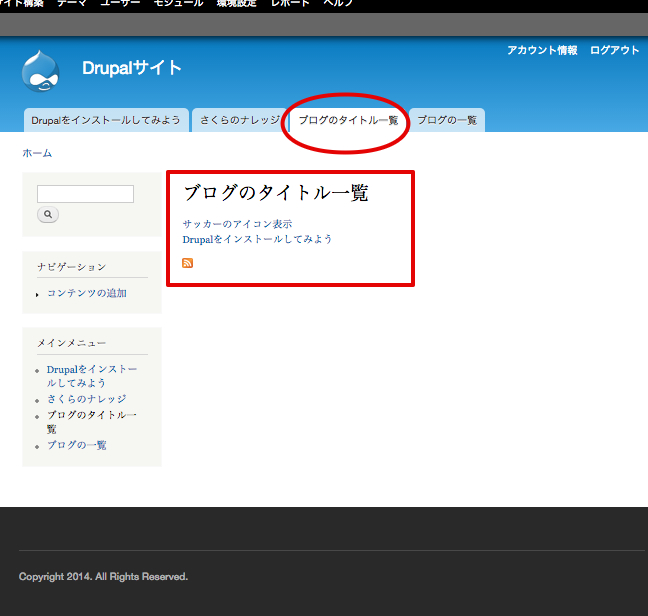Open the サッカーのアイコン表示 blog post

237,224
